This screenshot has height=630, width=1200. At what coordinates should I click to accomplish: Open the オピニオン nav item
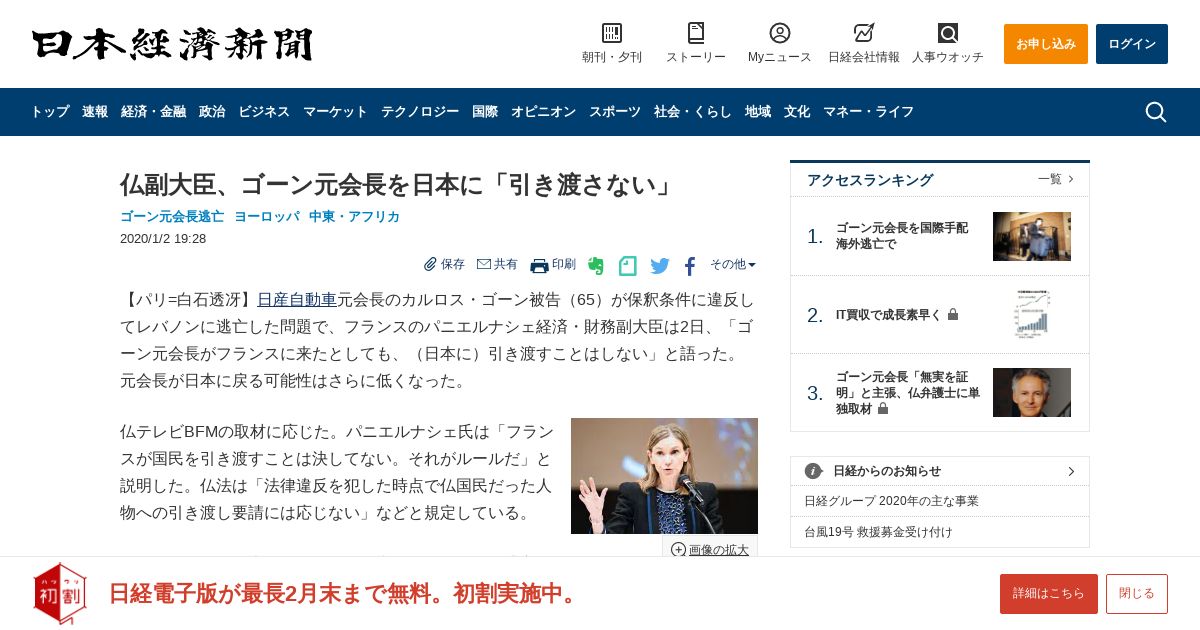pyautogui.click(x=543, y=112)
